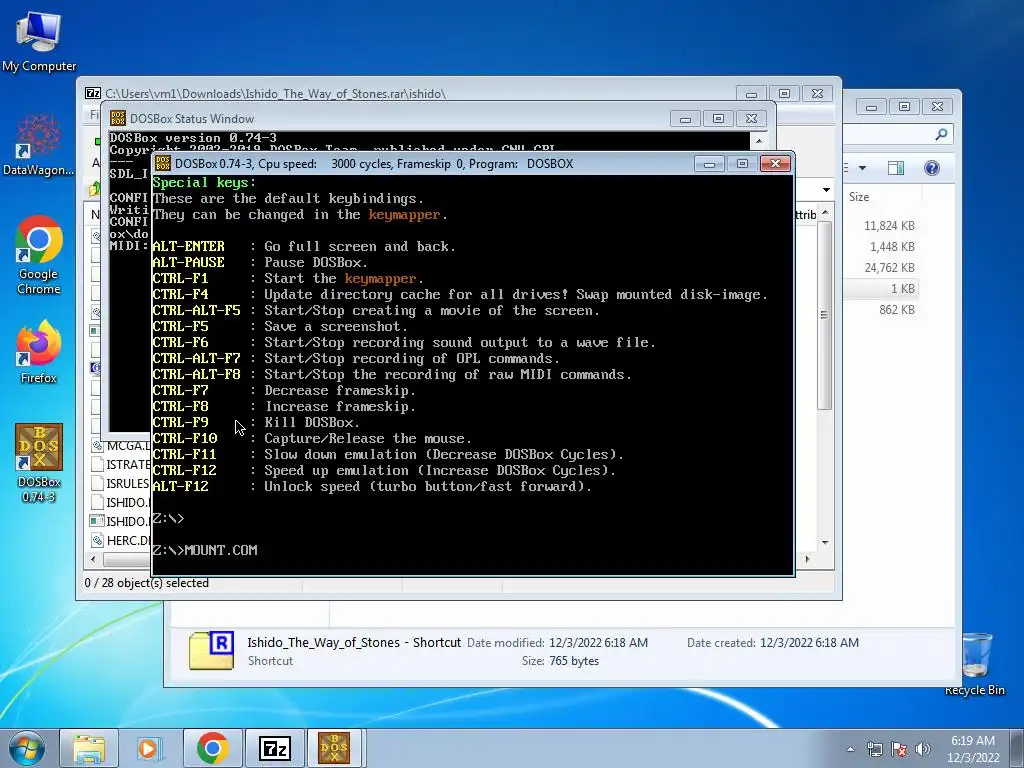Launch Google Chrome from the desktop shortcut
The height and width of the screenshot is (768, 1024).
39,255
